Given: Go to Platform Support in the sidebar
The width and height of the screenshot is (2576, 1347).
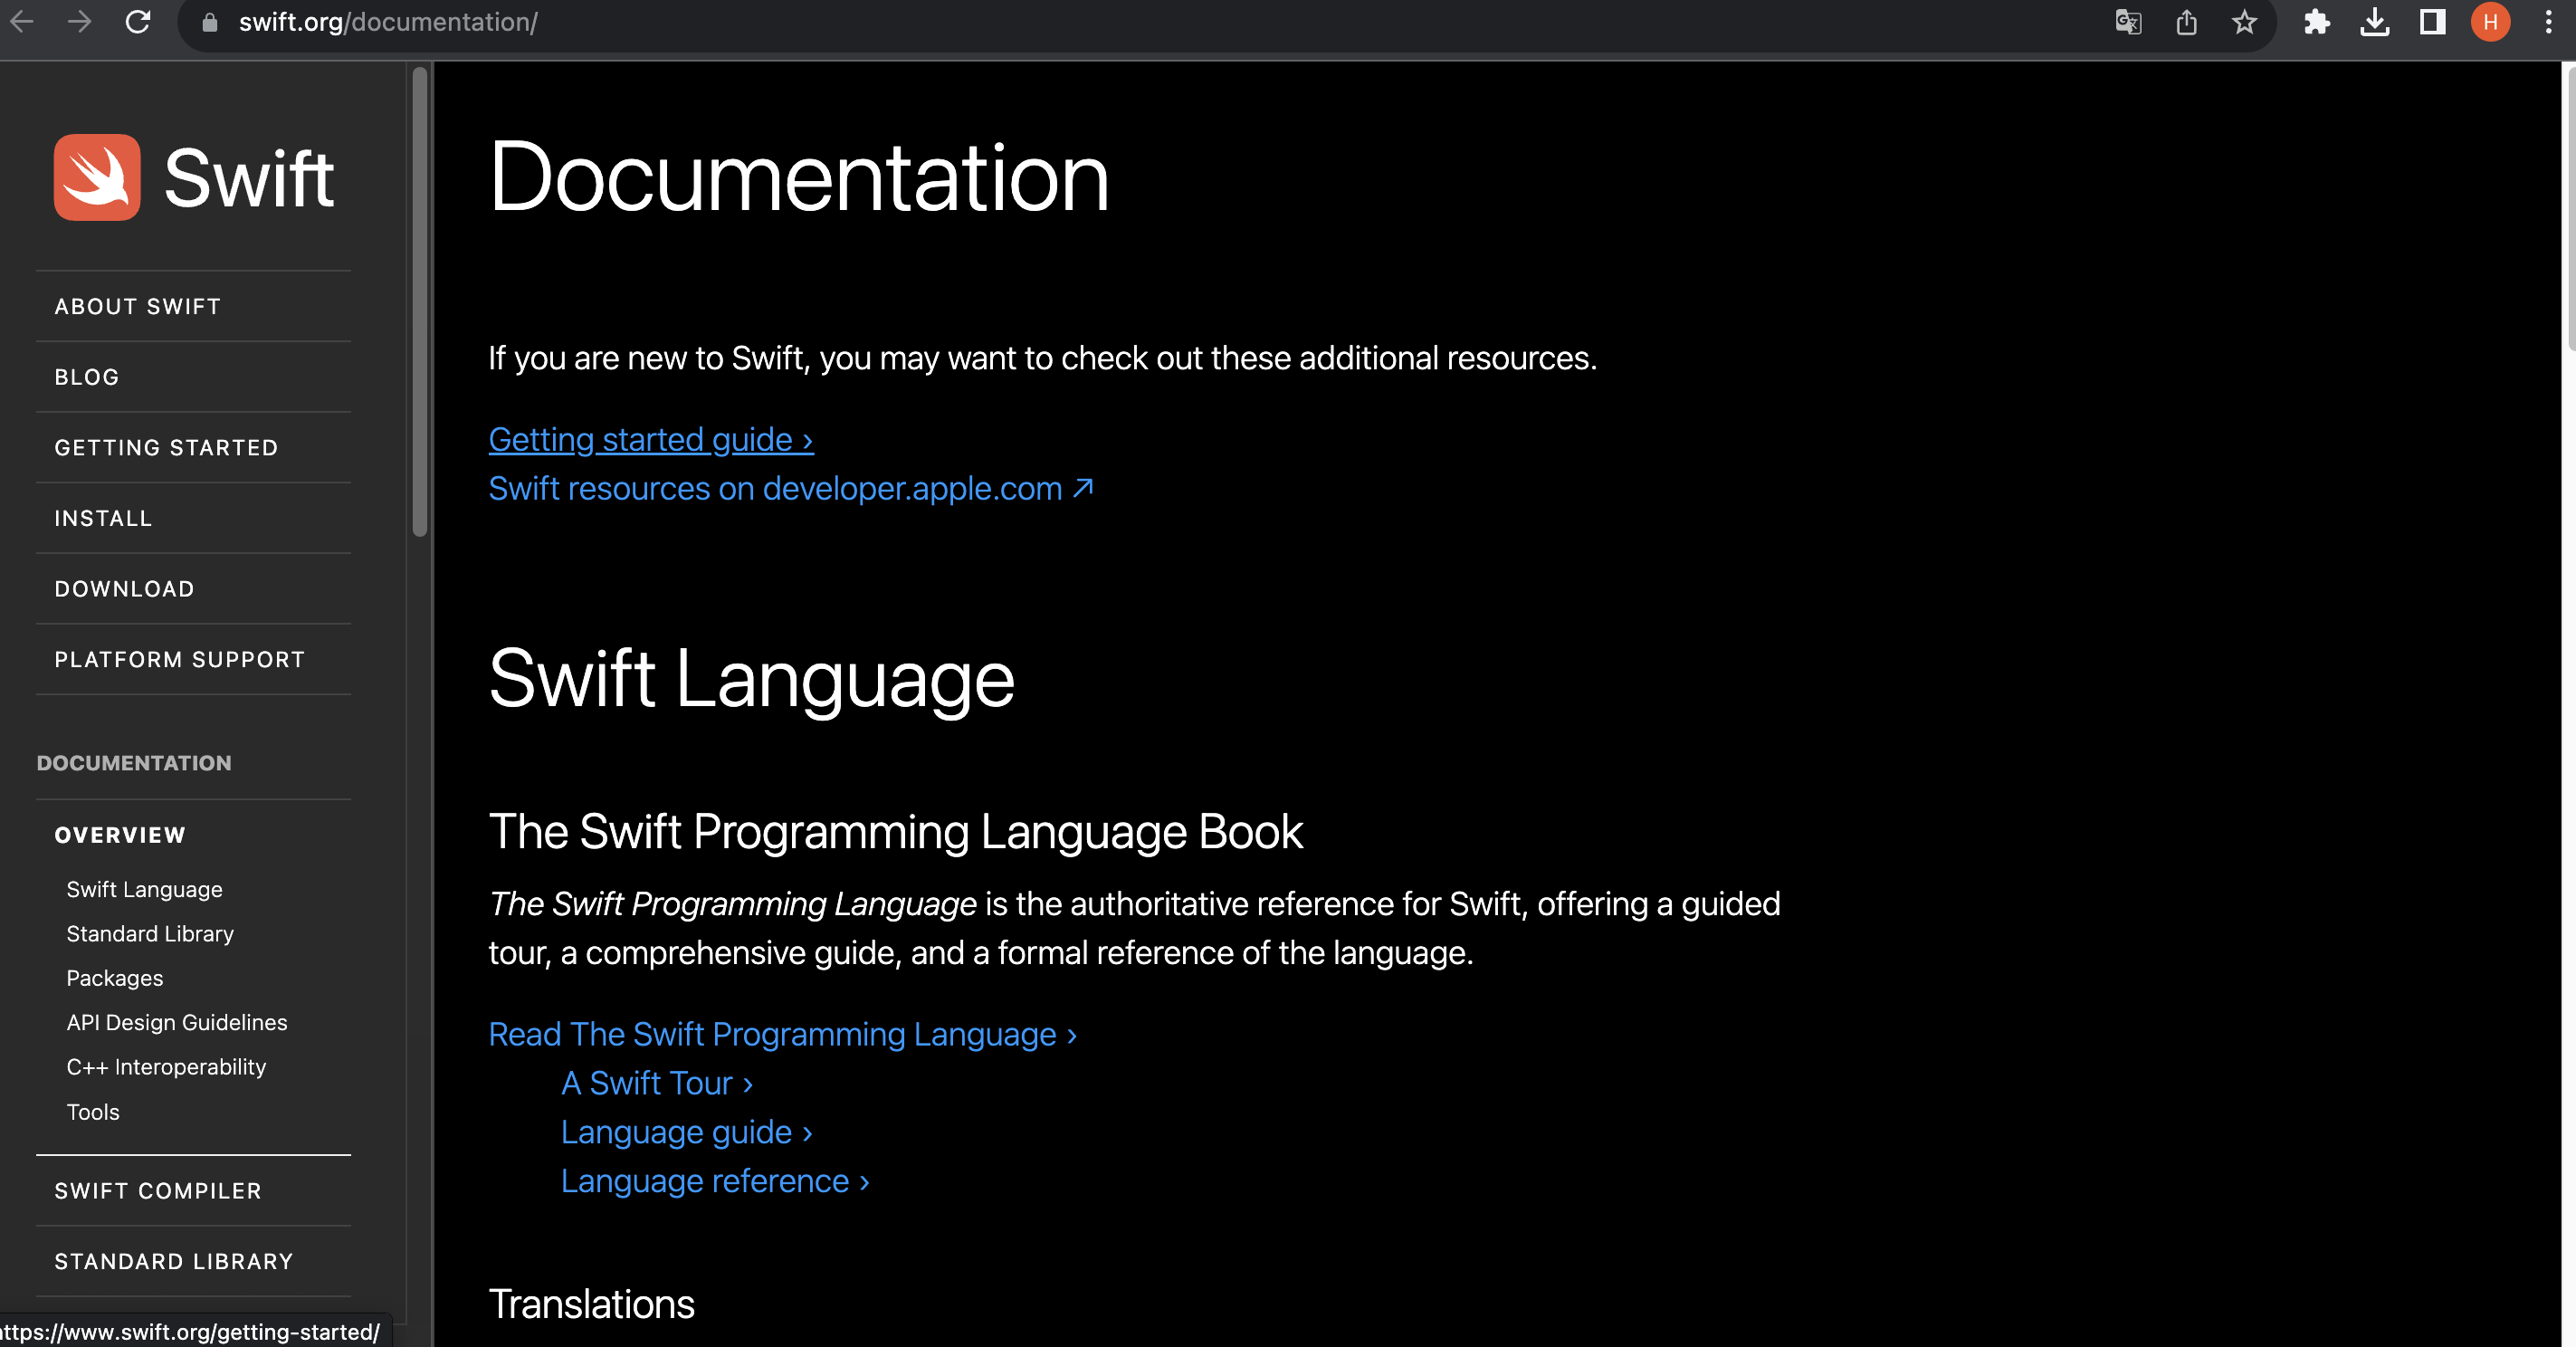Looking at the screenshot, I should point(180,660).
